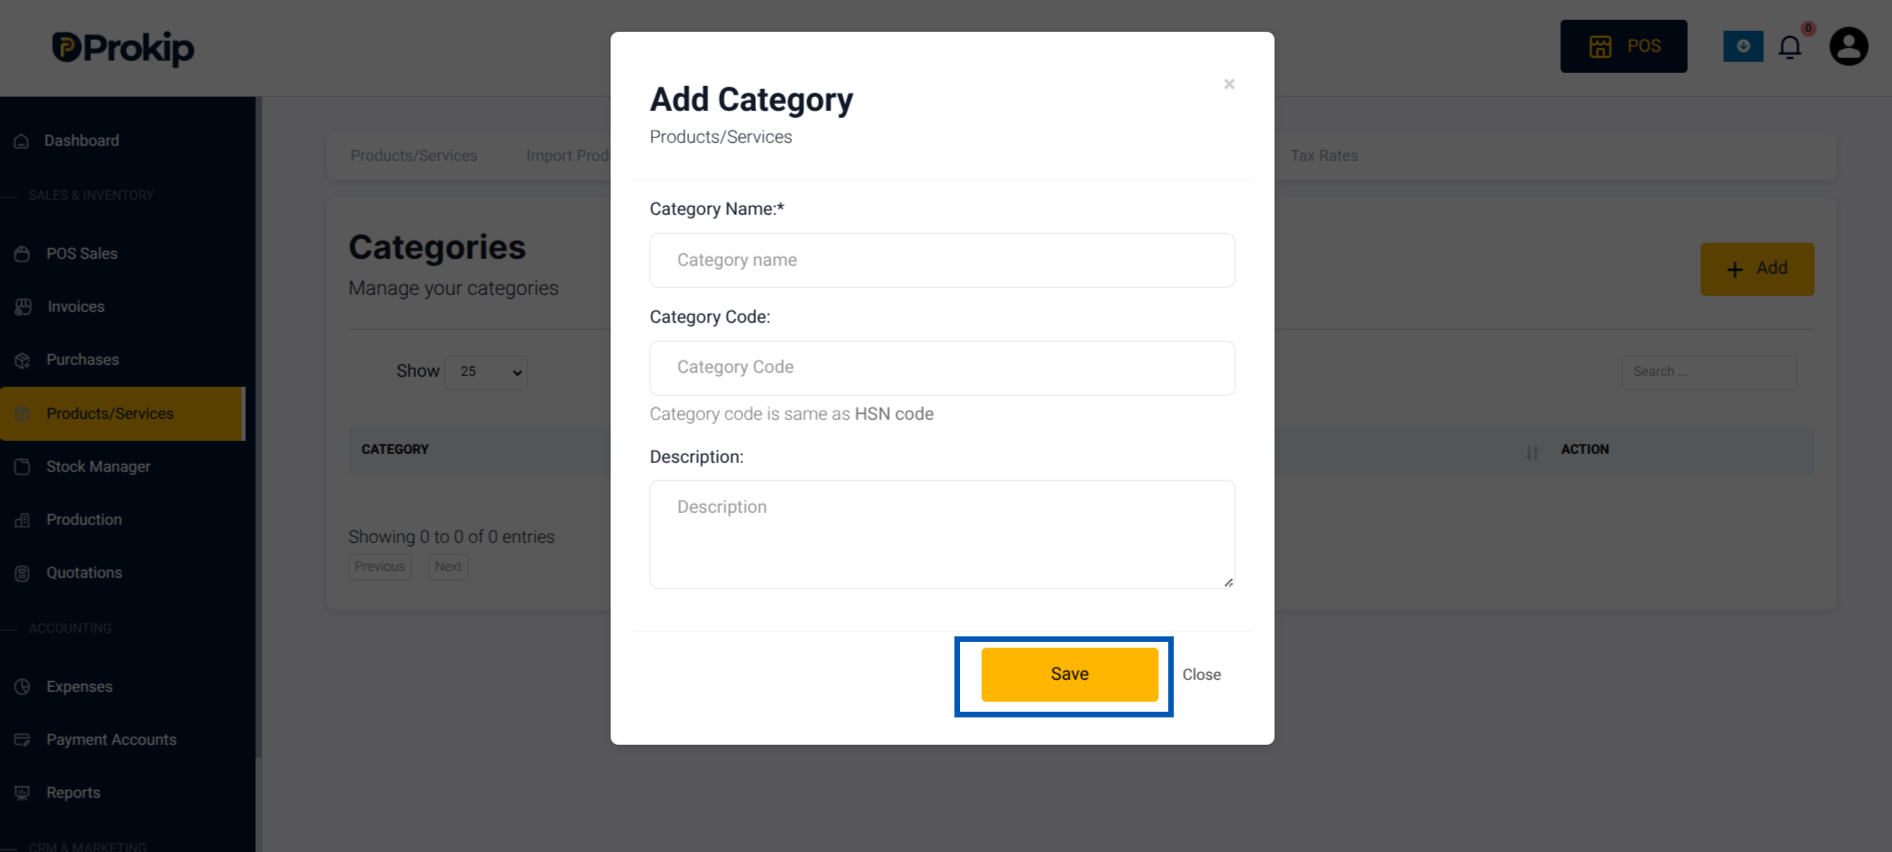Focus the Category Code field
This screenshot has height=852, width=1892.
coord(942,368)
